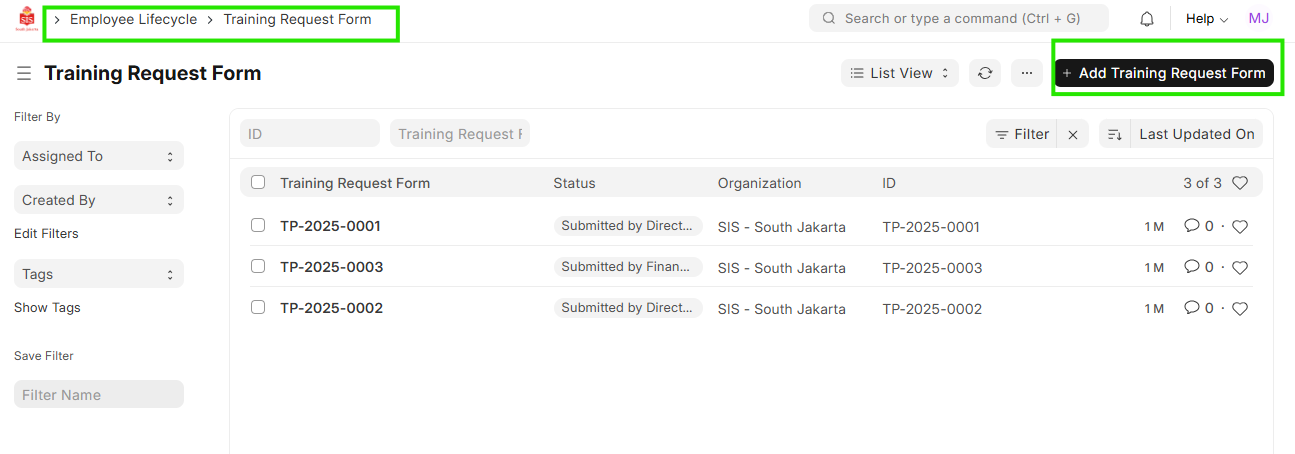Open the three-dot more options menu

(x=1026, y=73)
